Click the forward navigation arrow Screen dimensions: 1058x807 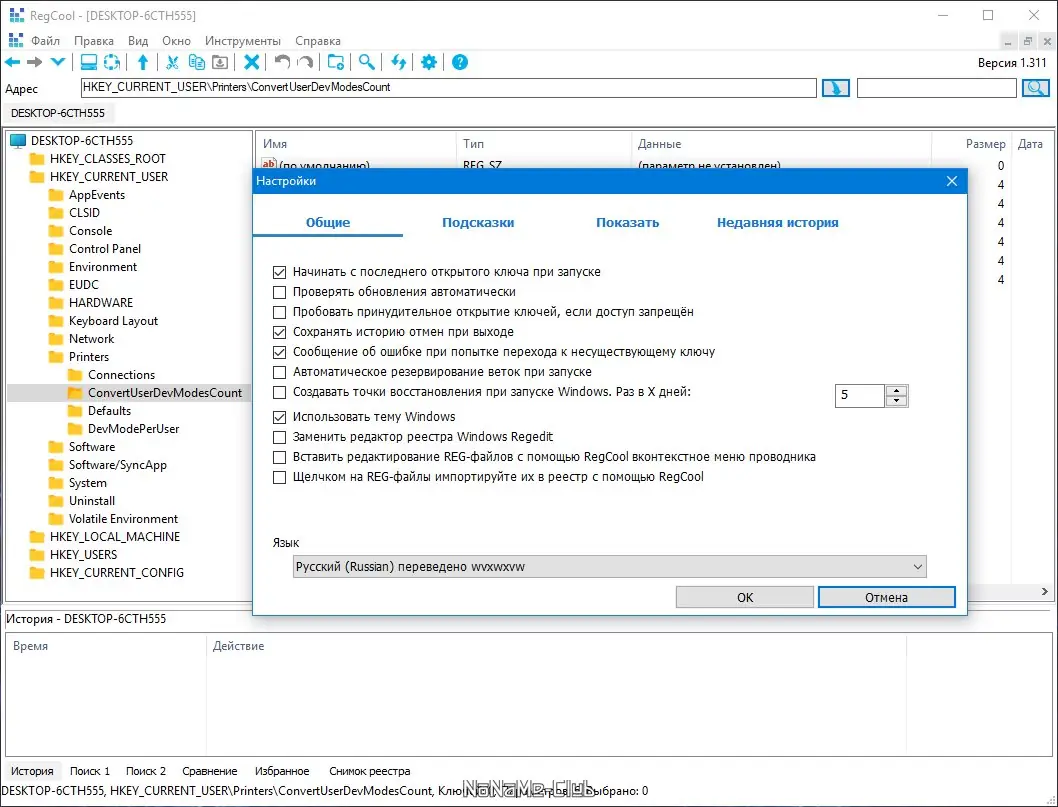tap(34, 63)
